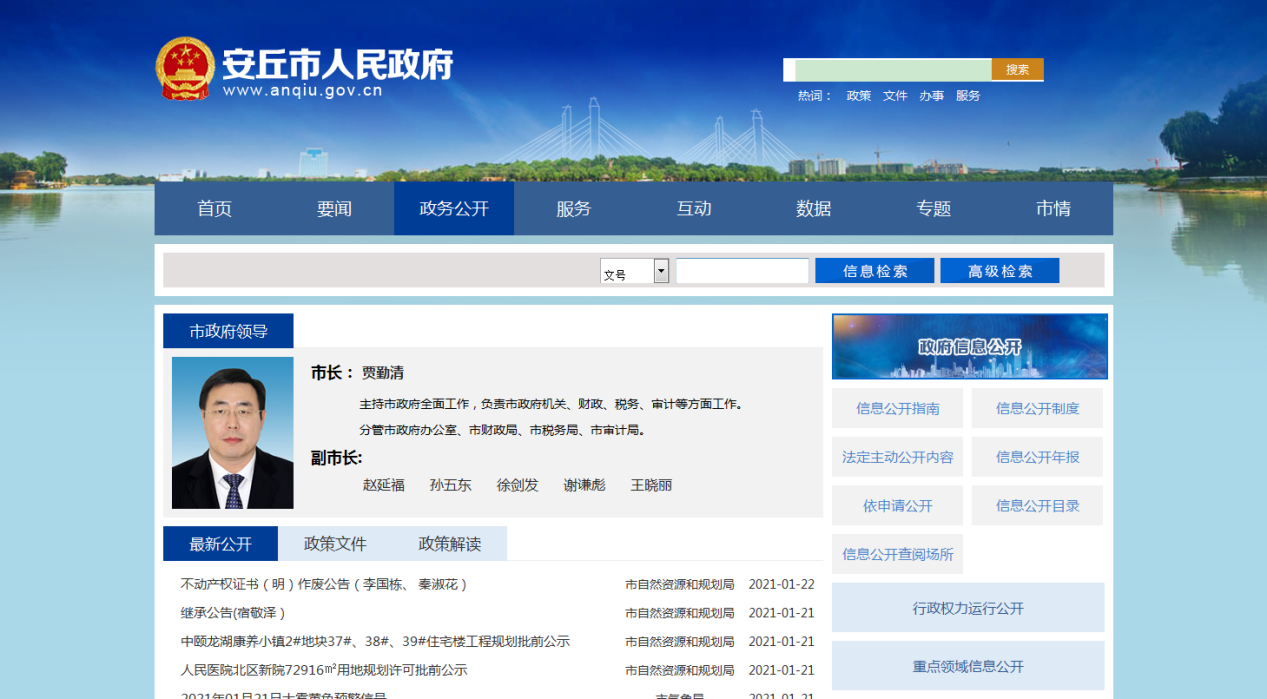Open 要闻 in the navigation bar
The width and height of the screenshot is (1267, 699).
coord(334,209)
